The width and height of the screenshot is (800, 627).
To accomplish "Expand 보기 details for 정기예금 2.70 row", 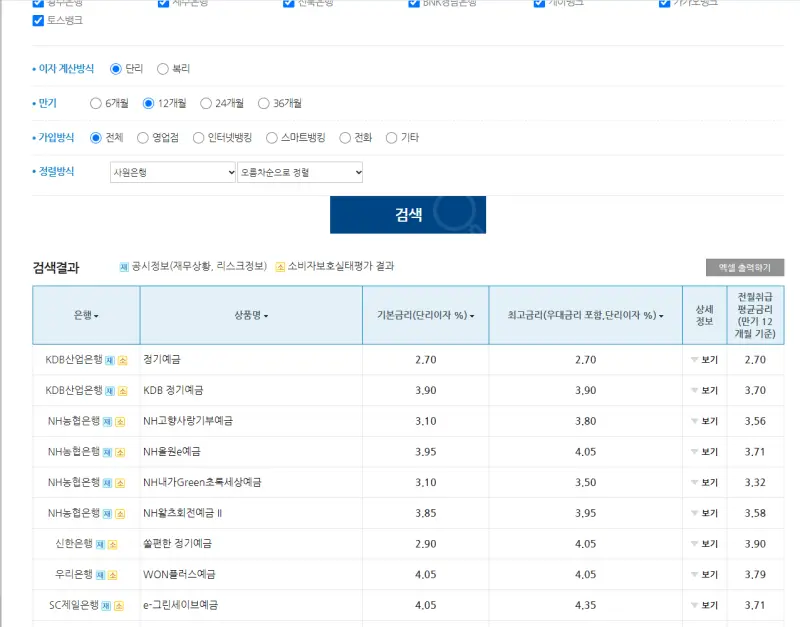I will click(x=705, y=360).
